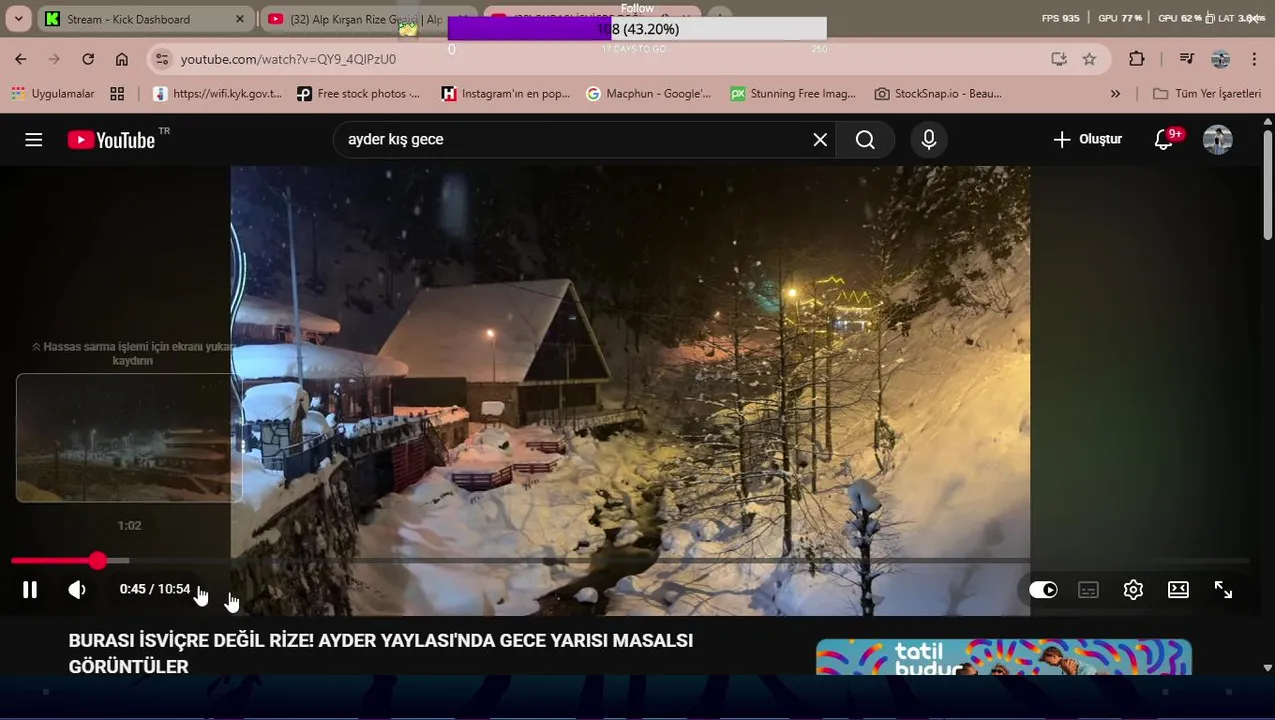Reload the current page
Image resolution: width=1275 pixels, height=720 pixels.
88,59
